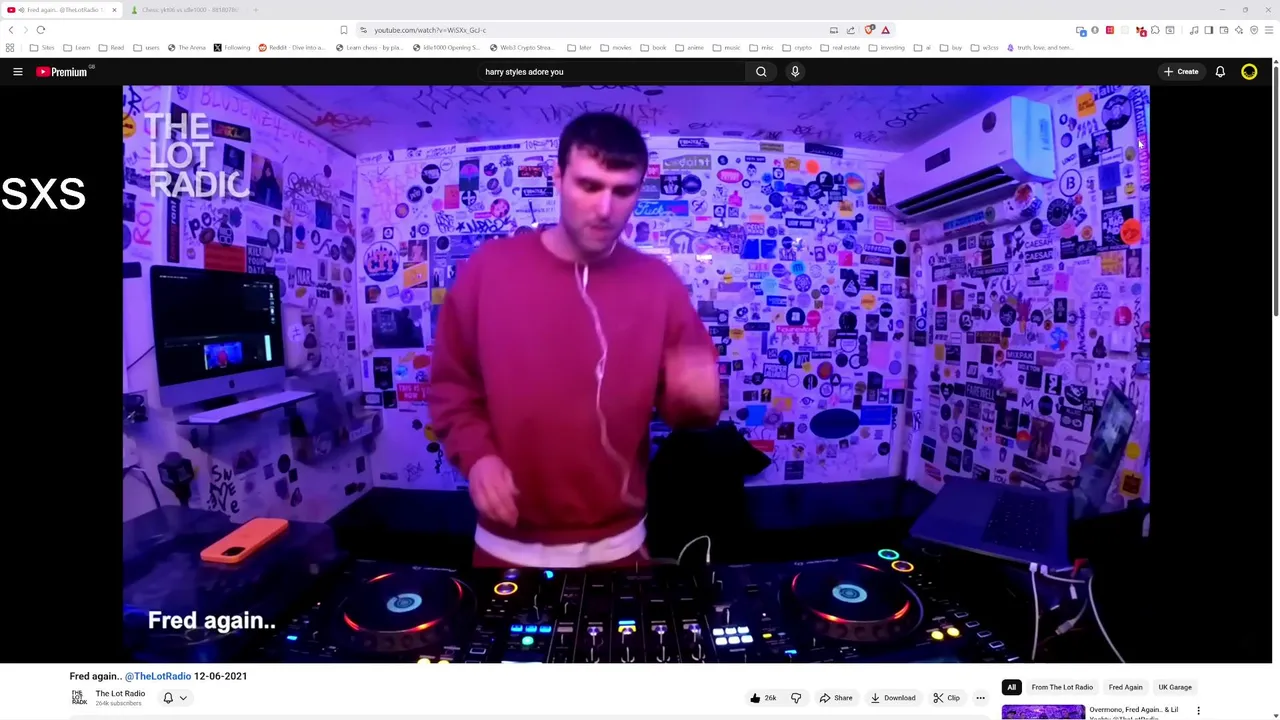Open site settings icon in address bar
1280x720 pixels.
tap(363, 30)
